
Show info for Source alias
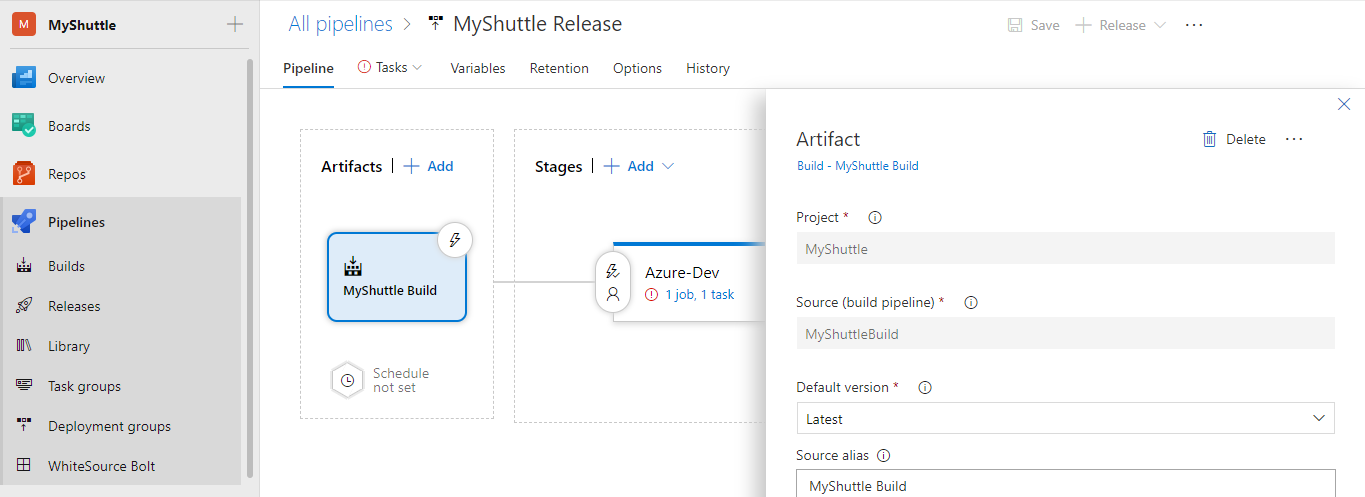tap(883, 455)
